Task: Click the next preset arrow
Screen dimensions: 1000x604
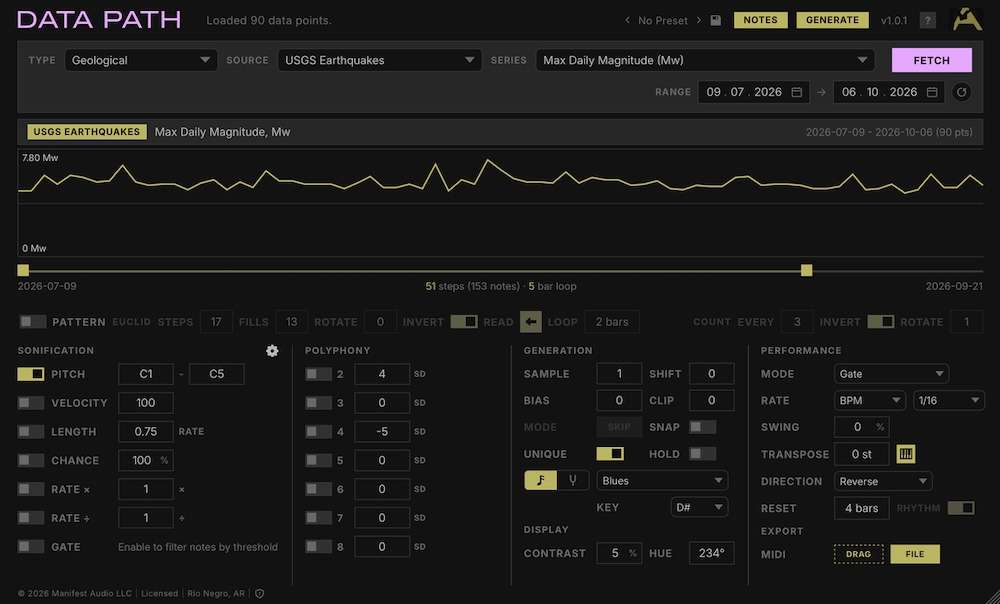Action: click(699, 20)
